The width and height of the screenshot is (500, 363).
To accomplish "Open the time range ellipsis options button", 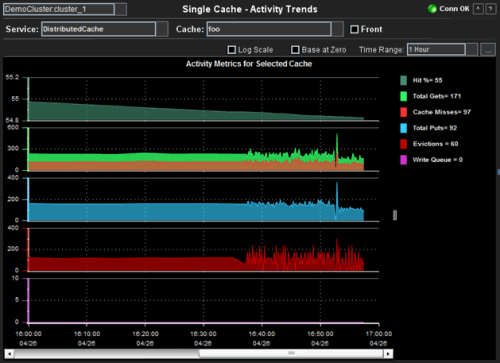I will [x=488, y=50].
